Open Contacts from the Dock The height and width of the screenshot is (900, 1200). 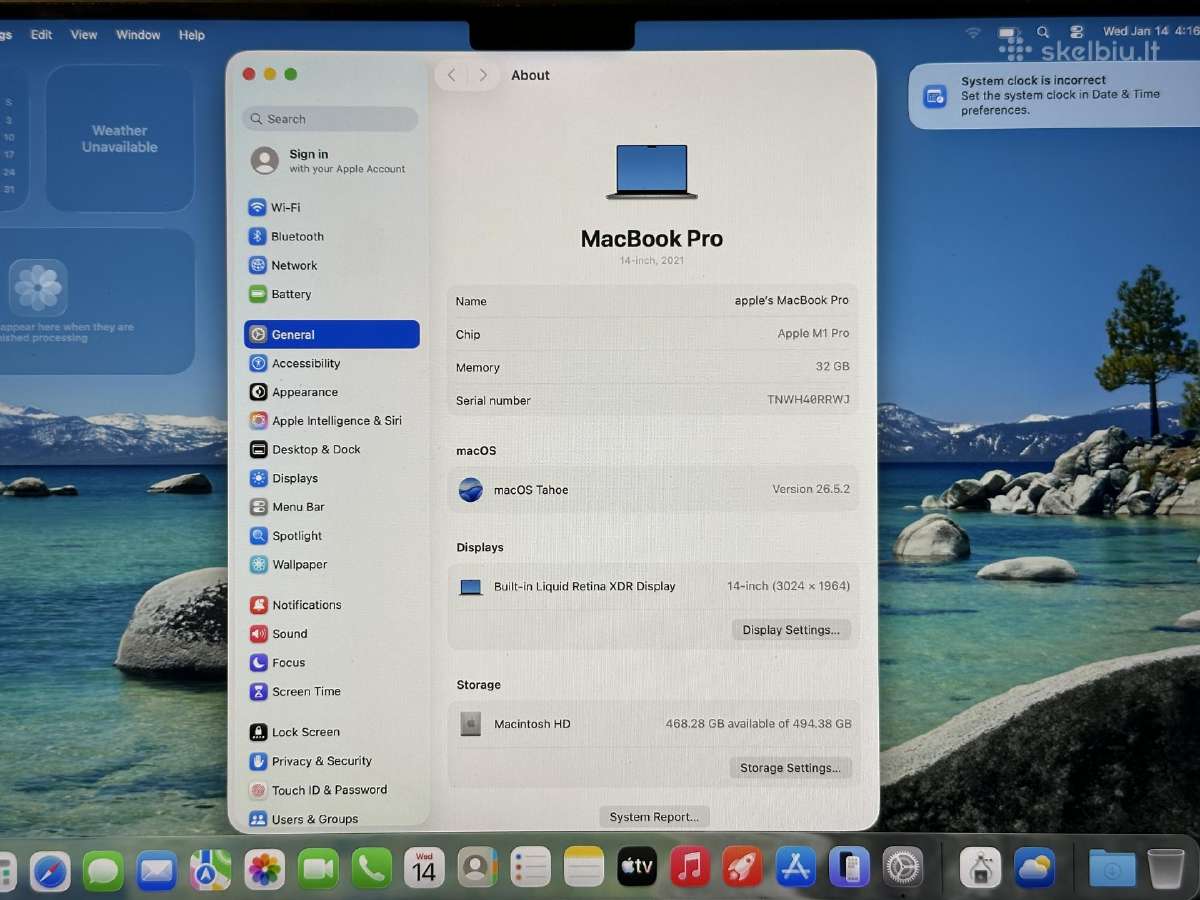click(x=478, y=867)
